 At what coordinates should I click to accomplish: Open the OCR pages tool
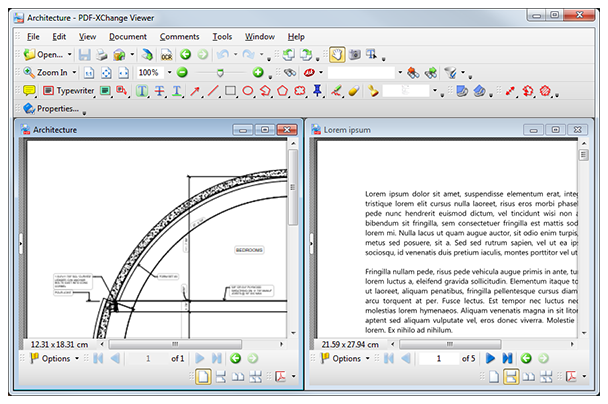tap(167, 55)
